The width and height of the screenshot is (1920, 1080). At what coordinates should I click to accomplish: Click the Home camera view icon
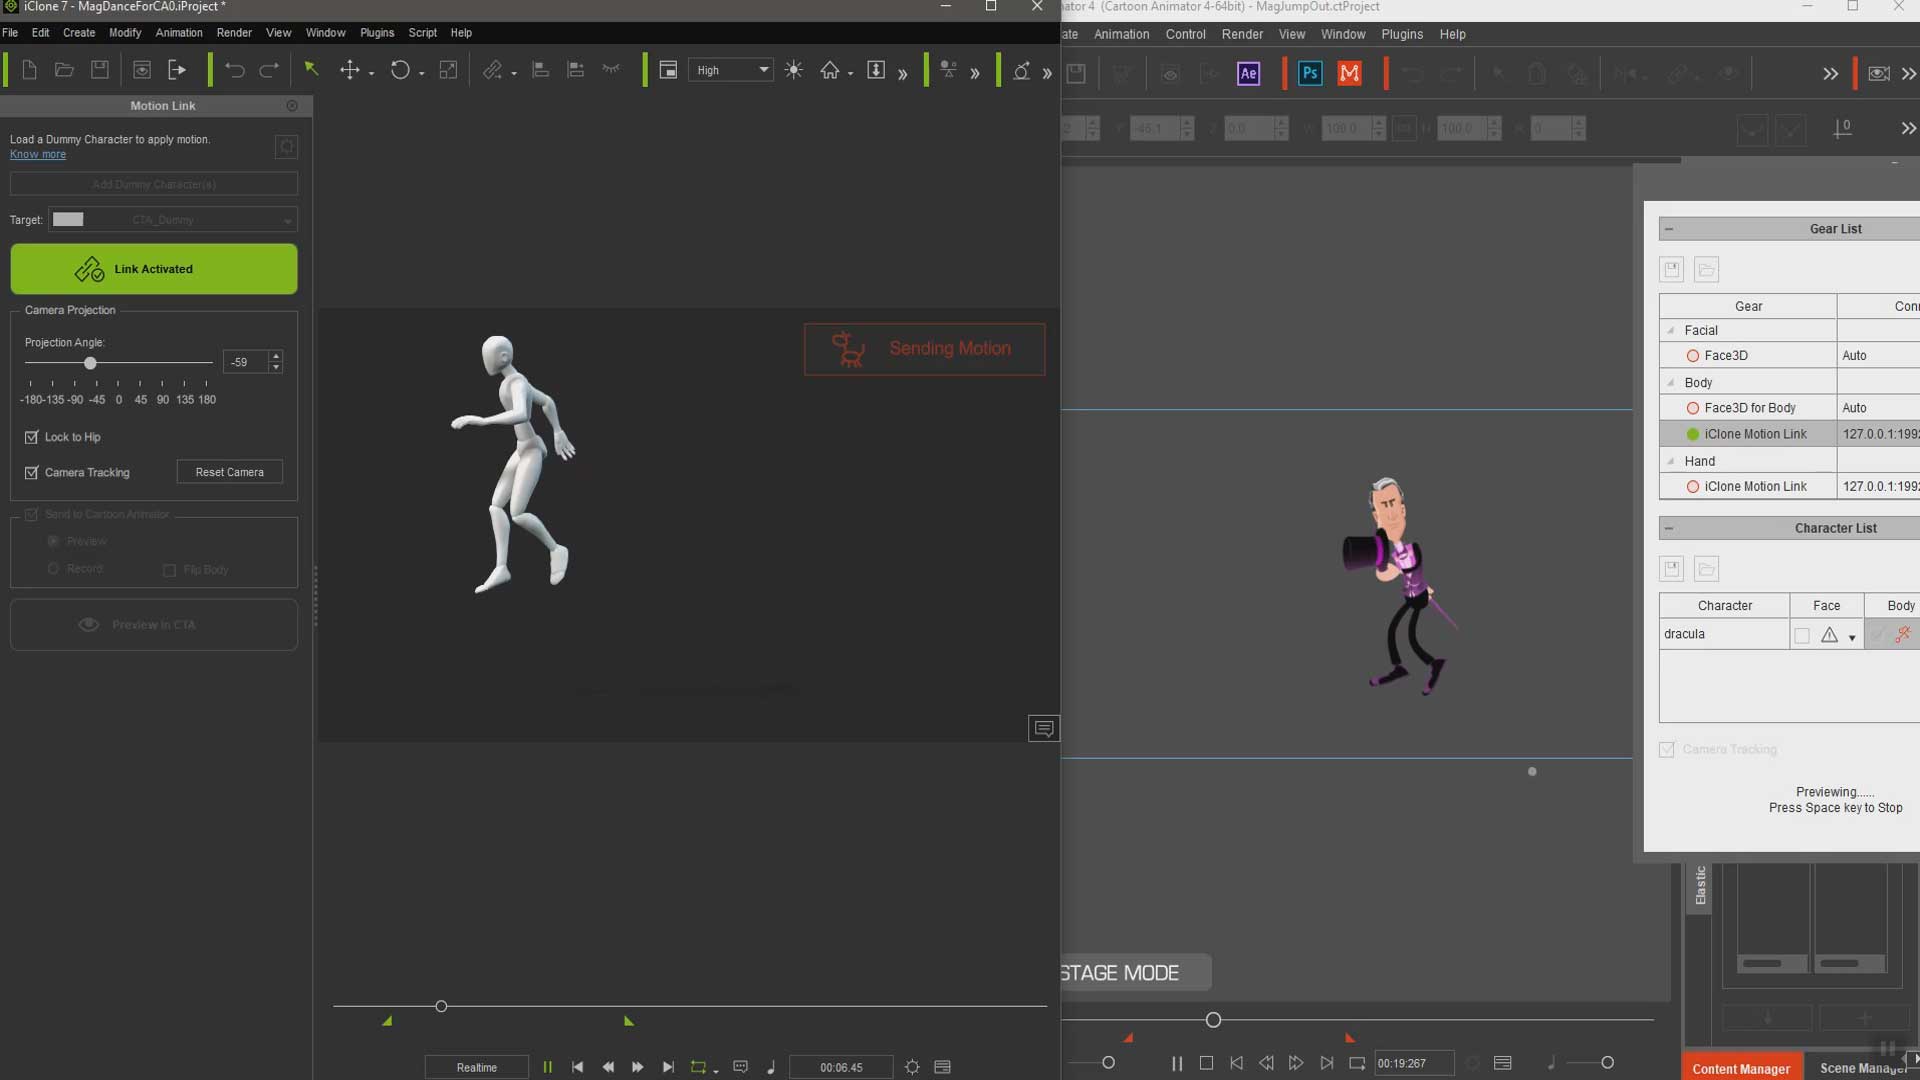click(830, 70)
